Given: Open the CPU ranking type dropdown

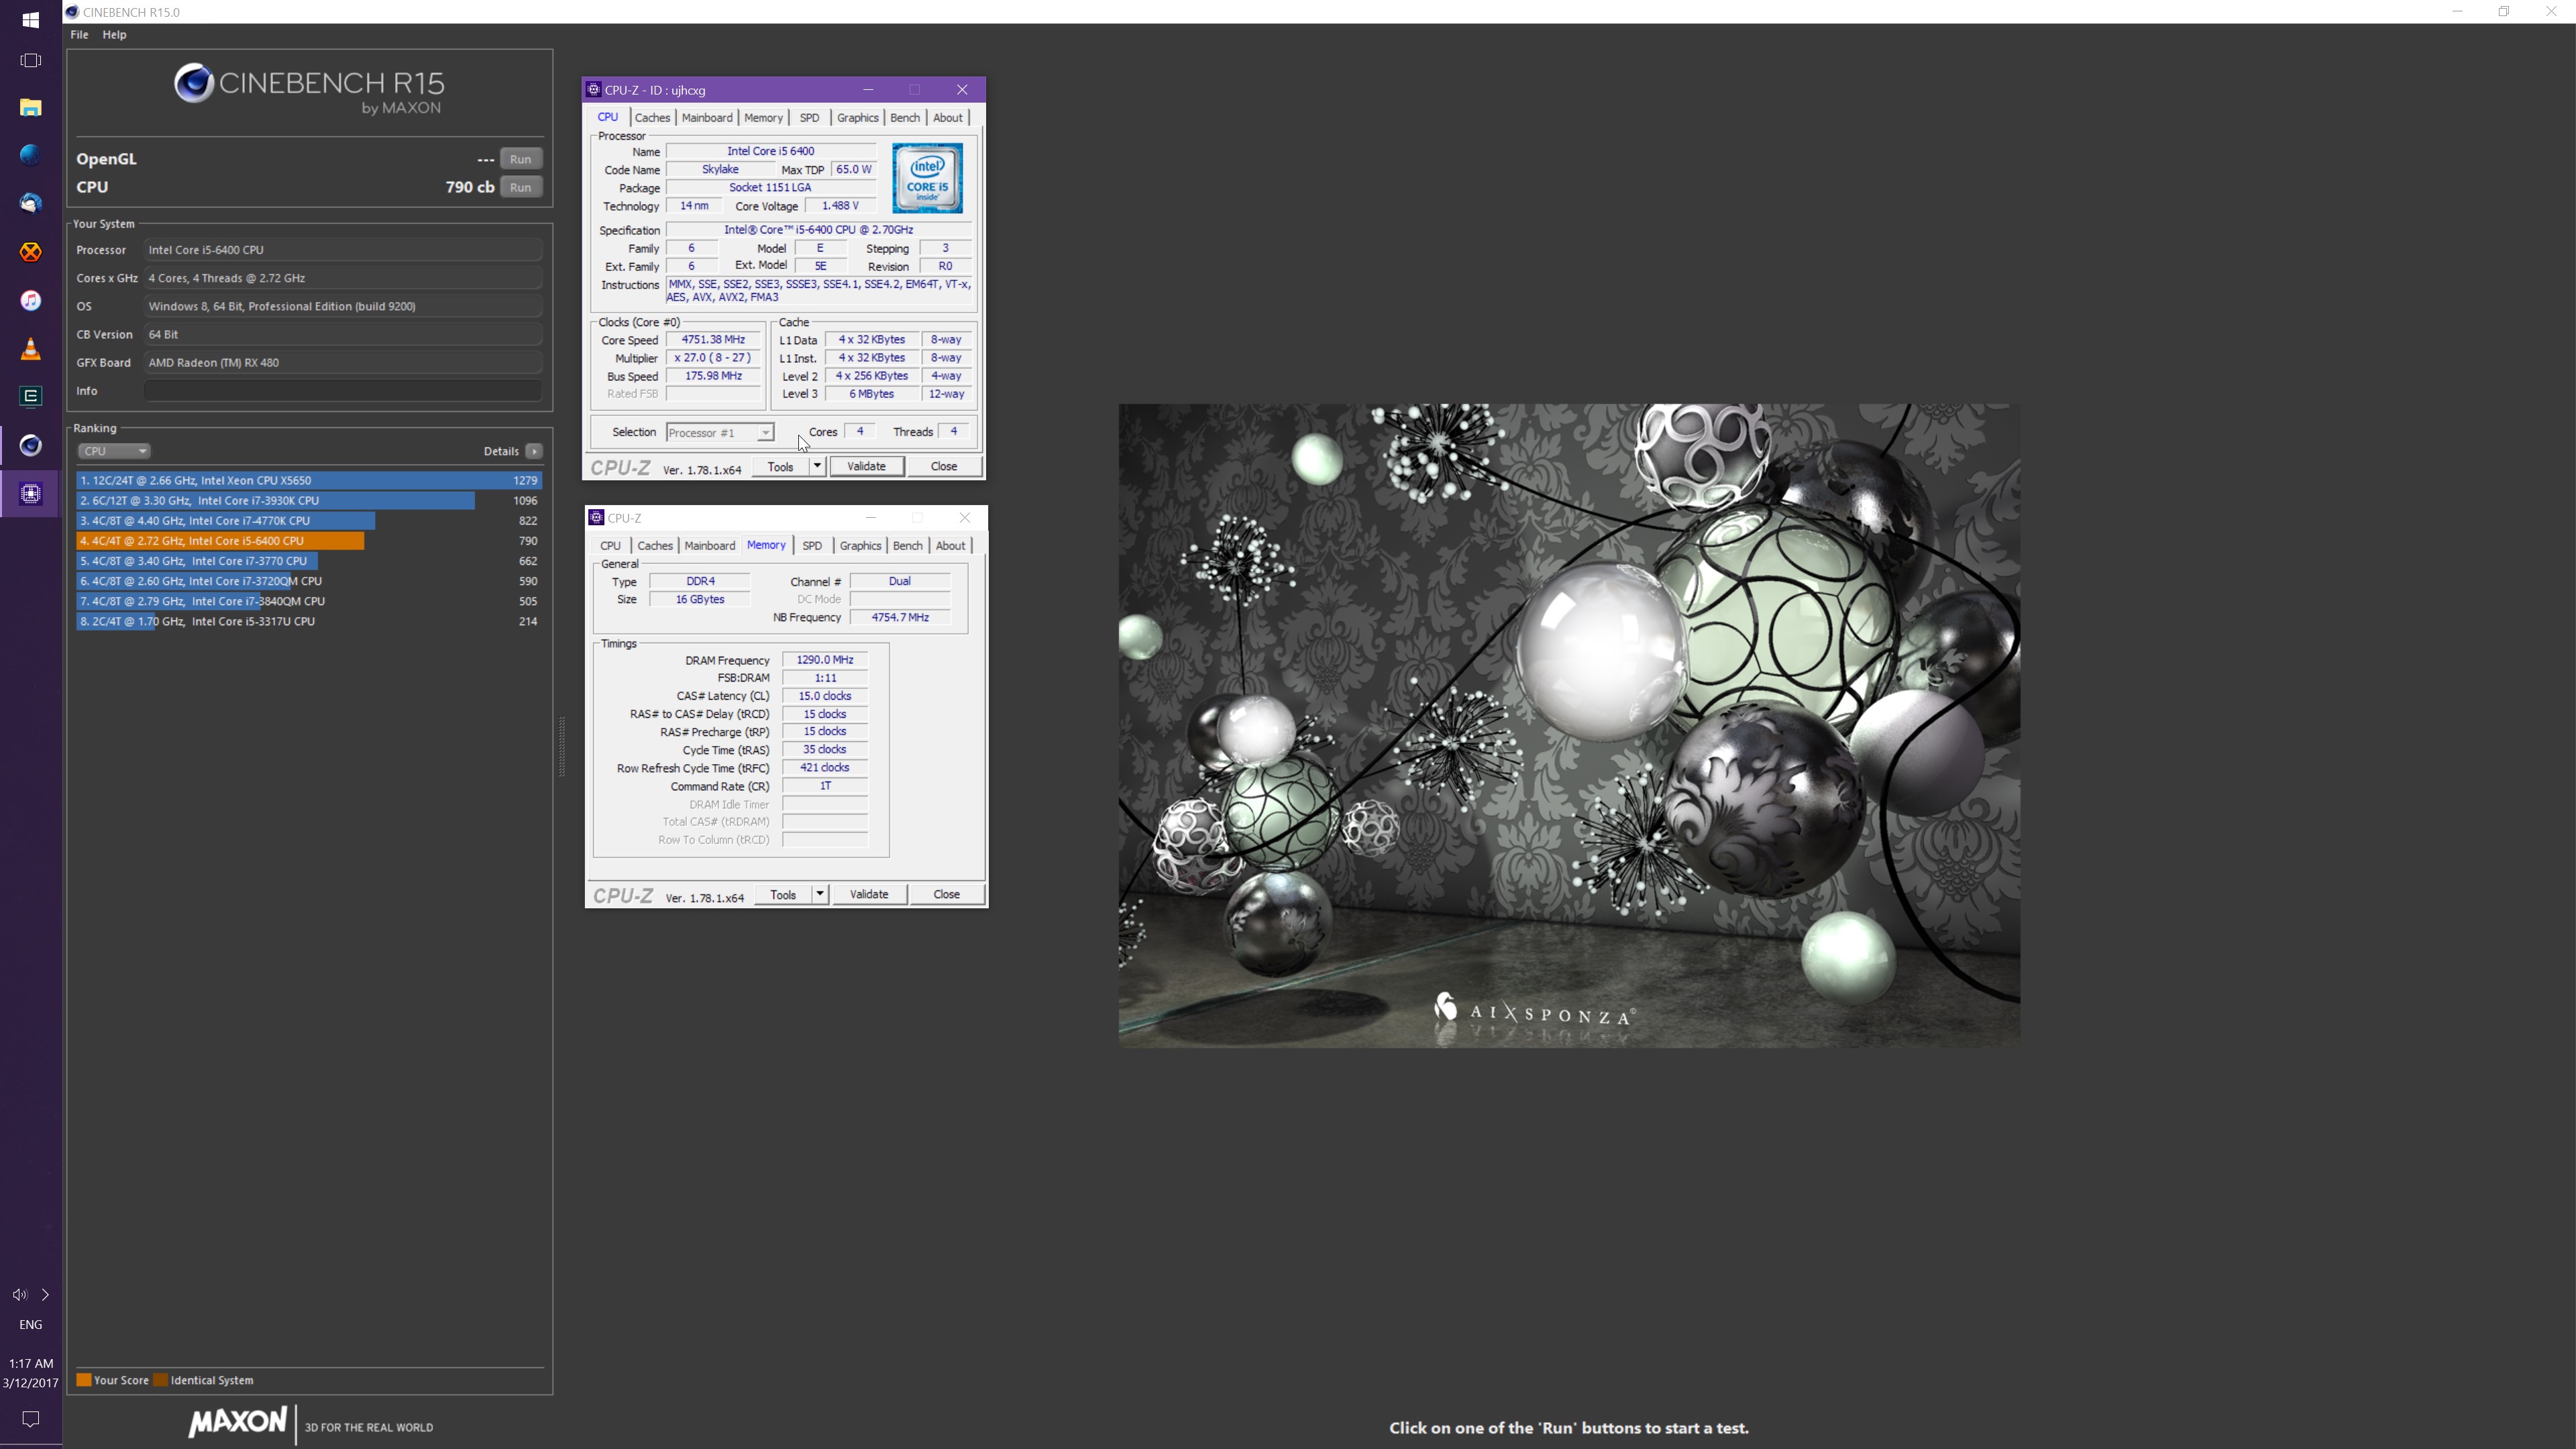Looking at the screenshot, I should click(113, 451).
